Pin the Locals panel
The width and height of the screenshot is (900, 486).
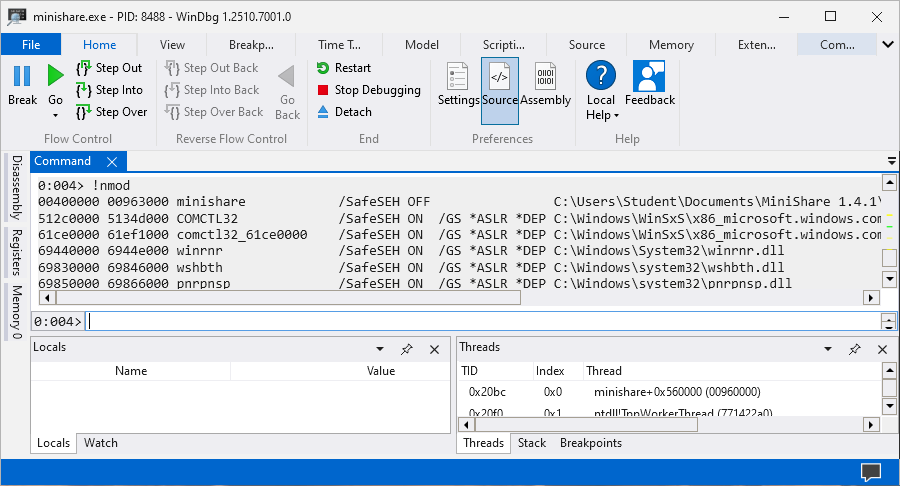tap(407, 349)
